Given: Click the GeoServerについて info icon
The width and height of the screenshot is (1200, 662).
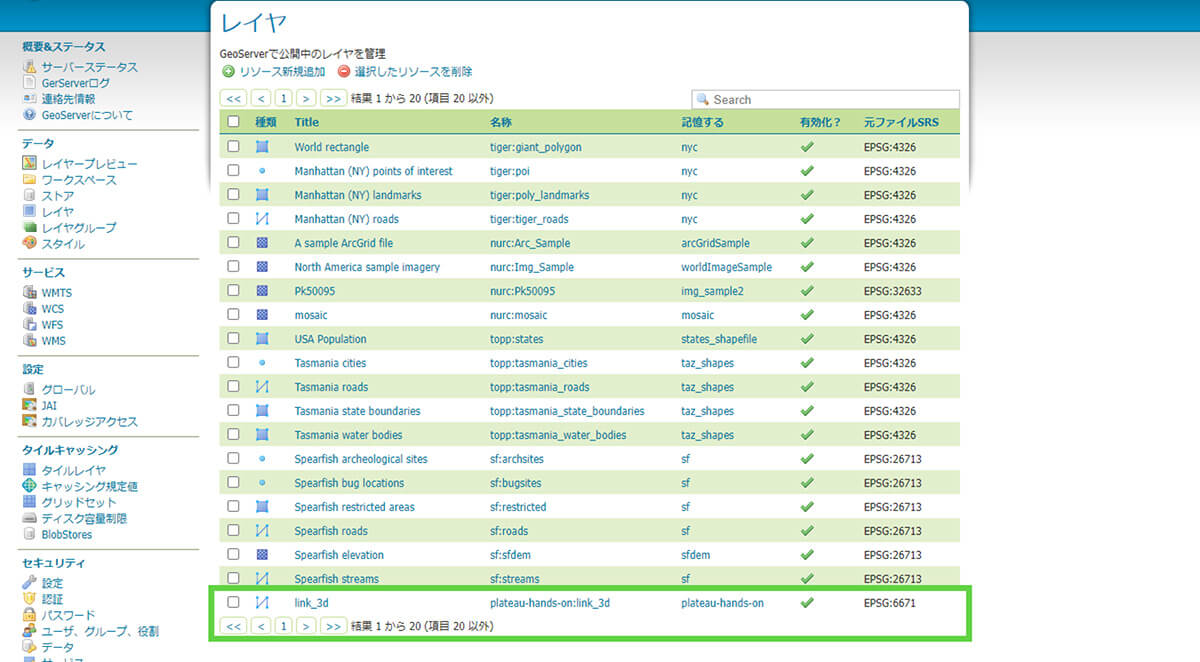Looking at the screenshot, I should click(30, 115).
